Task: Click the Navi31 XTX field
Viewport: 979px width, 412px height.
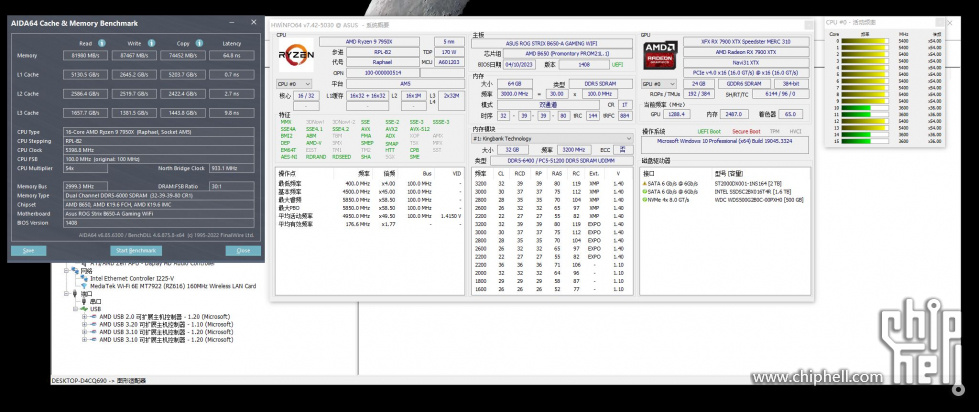Action: tap(746, 62)
